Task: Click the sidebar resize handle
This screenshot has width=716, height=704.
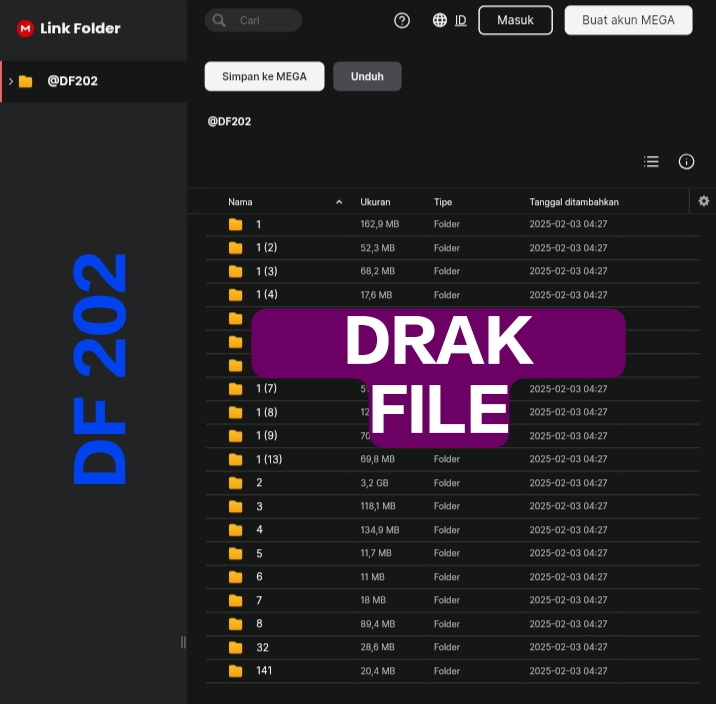Action: pyautogui.click(x=183, y=642)
